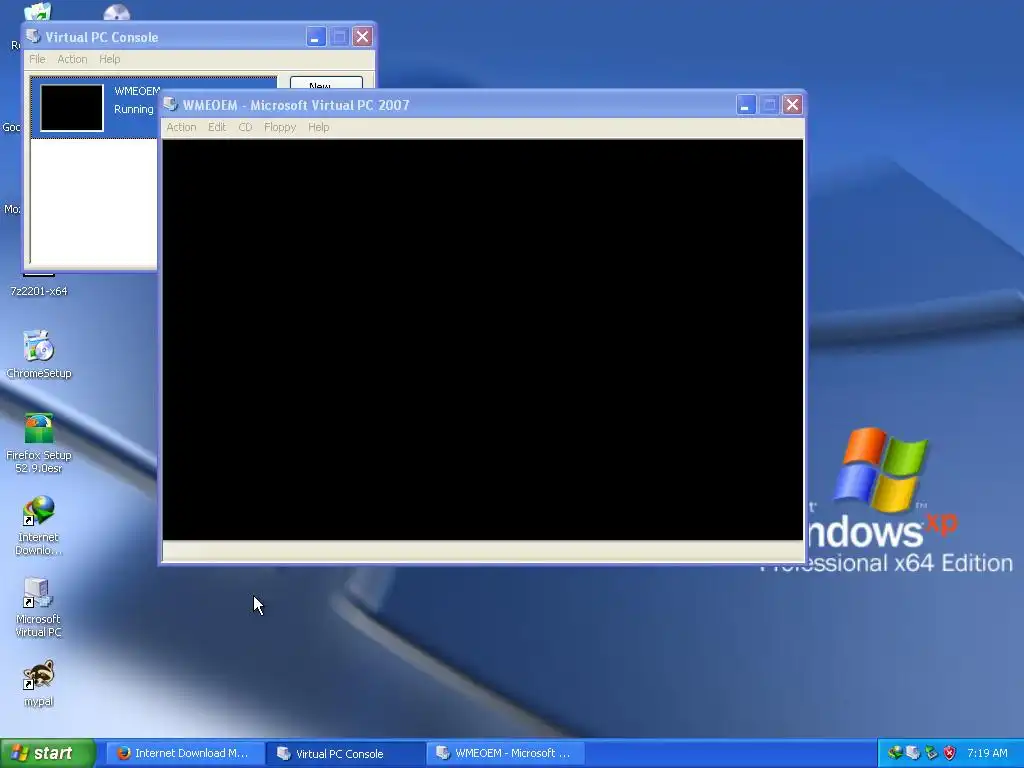Viewport: 1024px width, 768px height.
Task: Click the red Security Center shield tray icon
Action: 950,753
